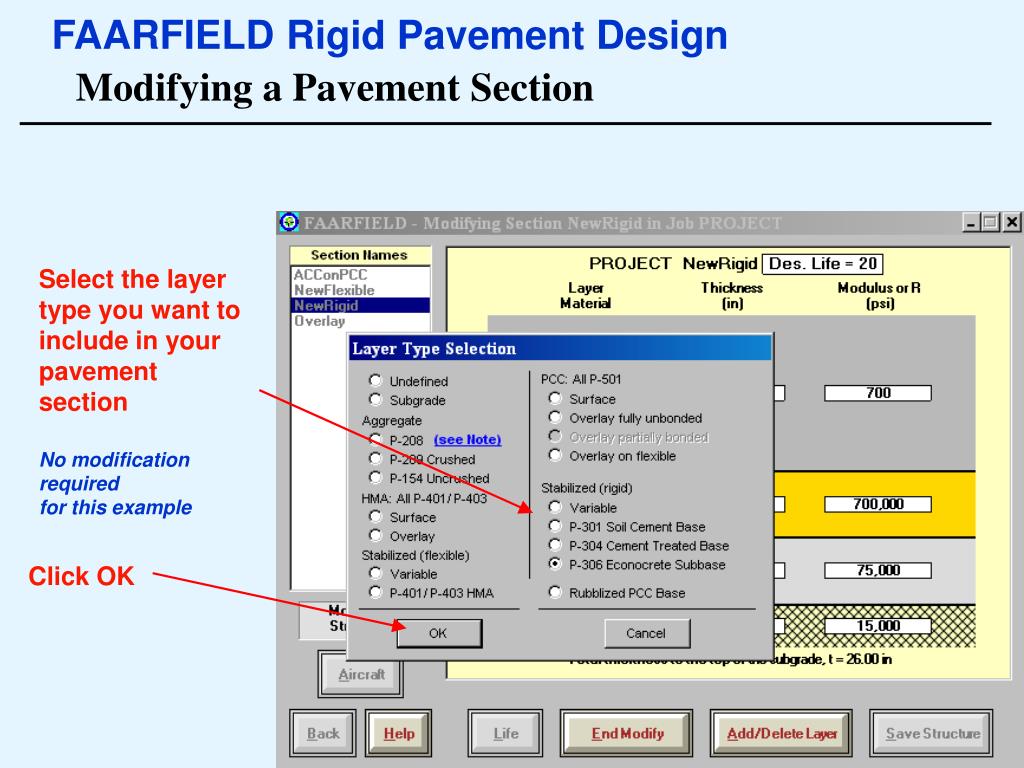Click the Layer Type Selection title bar

560,349
